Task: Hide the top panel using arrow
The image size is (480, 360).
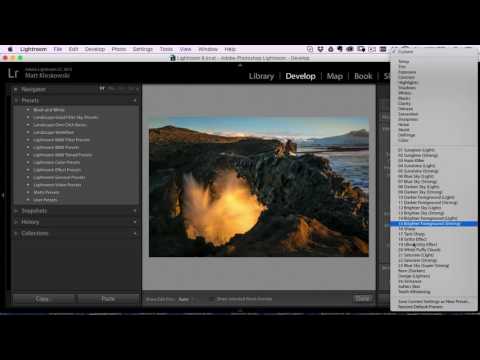Action: (x=240, y=65)
